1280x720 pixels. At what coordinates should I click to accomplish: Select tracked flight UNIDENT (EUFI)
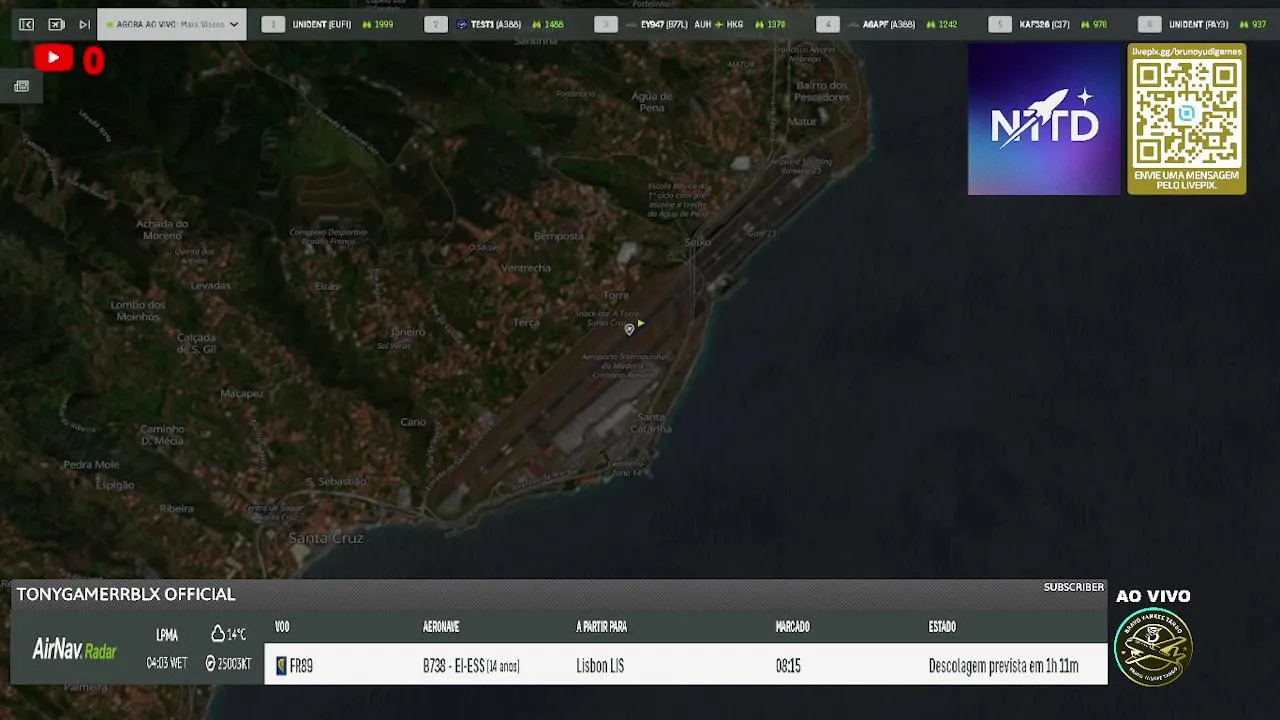(x=321, y=24)
